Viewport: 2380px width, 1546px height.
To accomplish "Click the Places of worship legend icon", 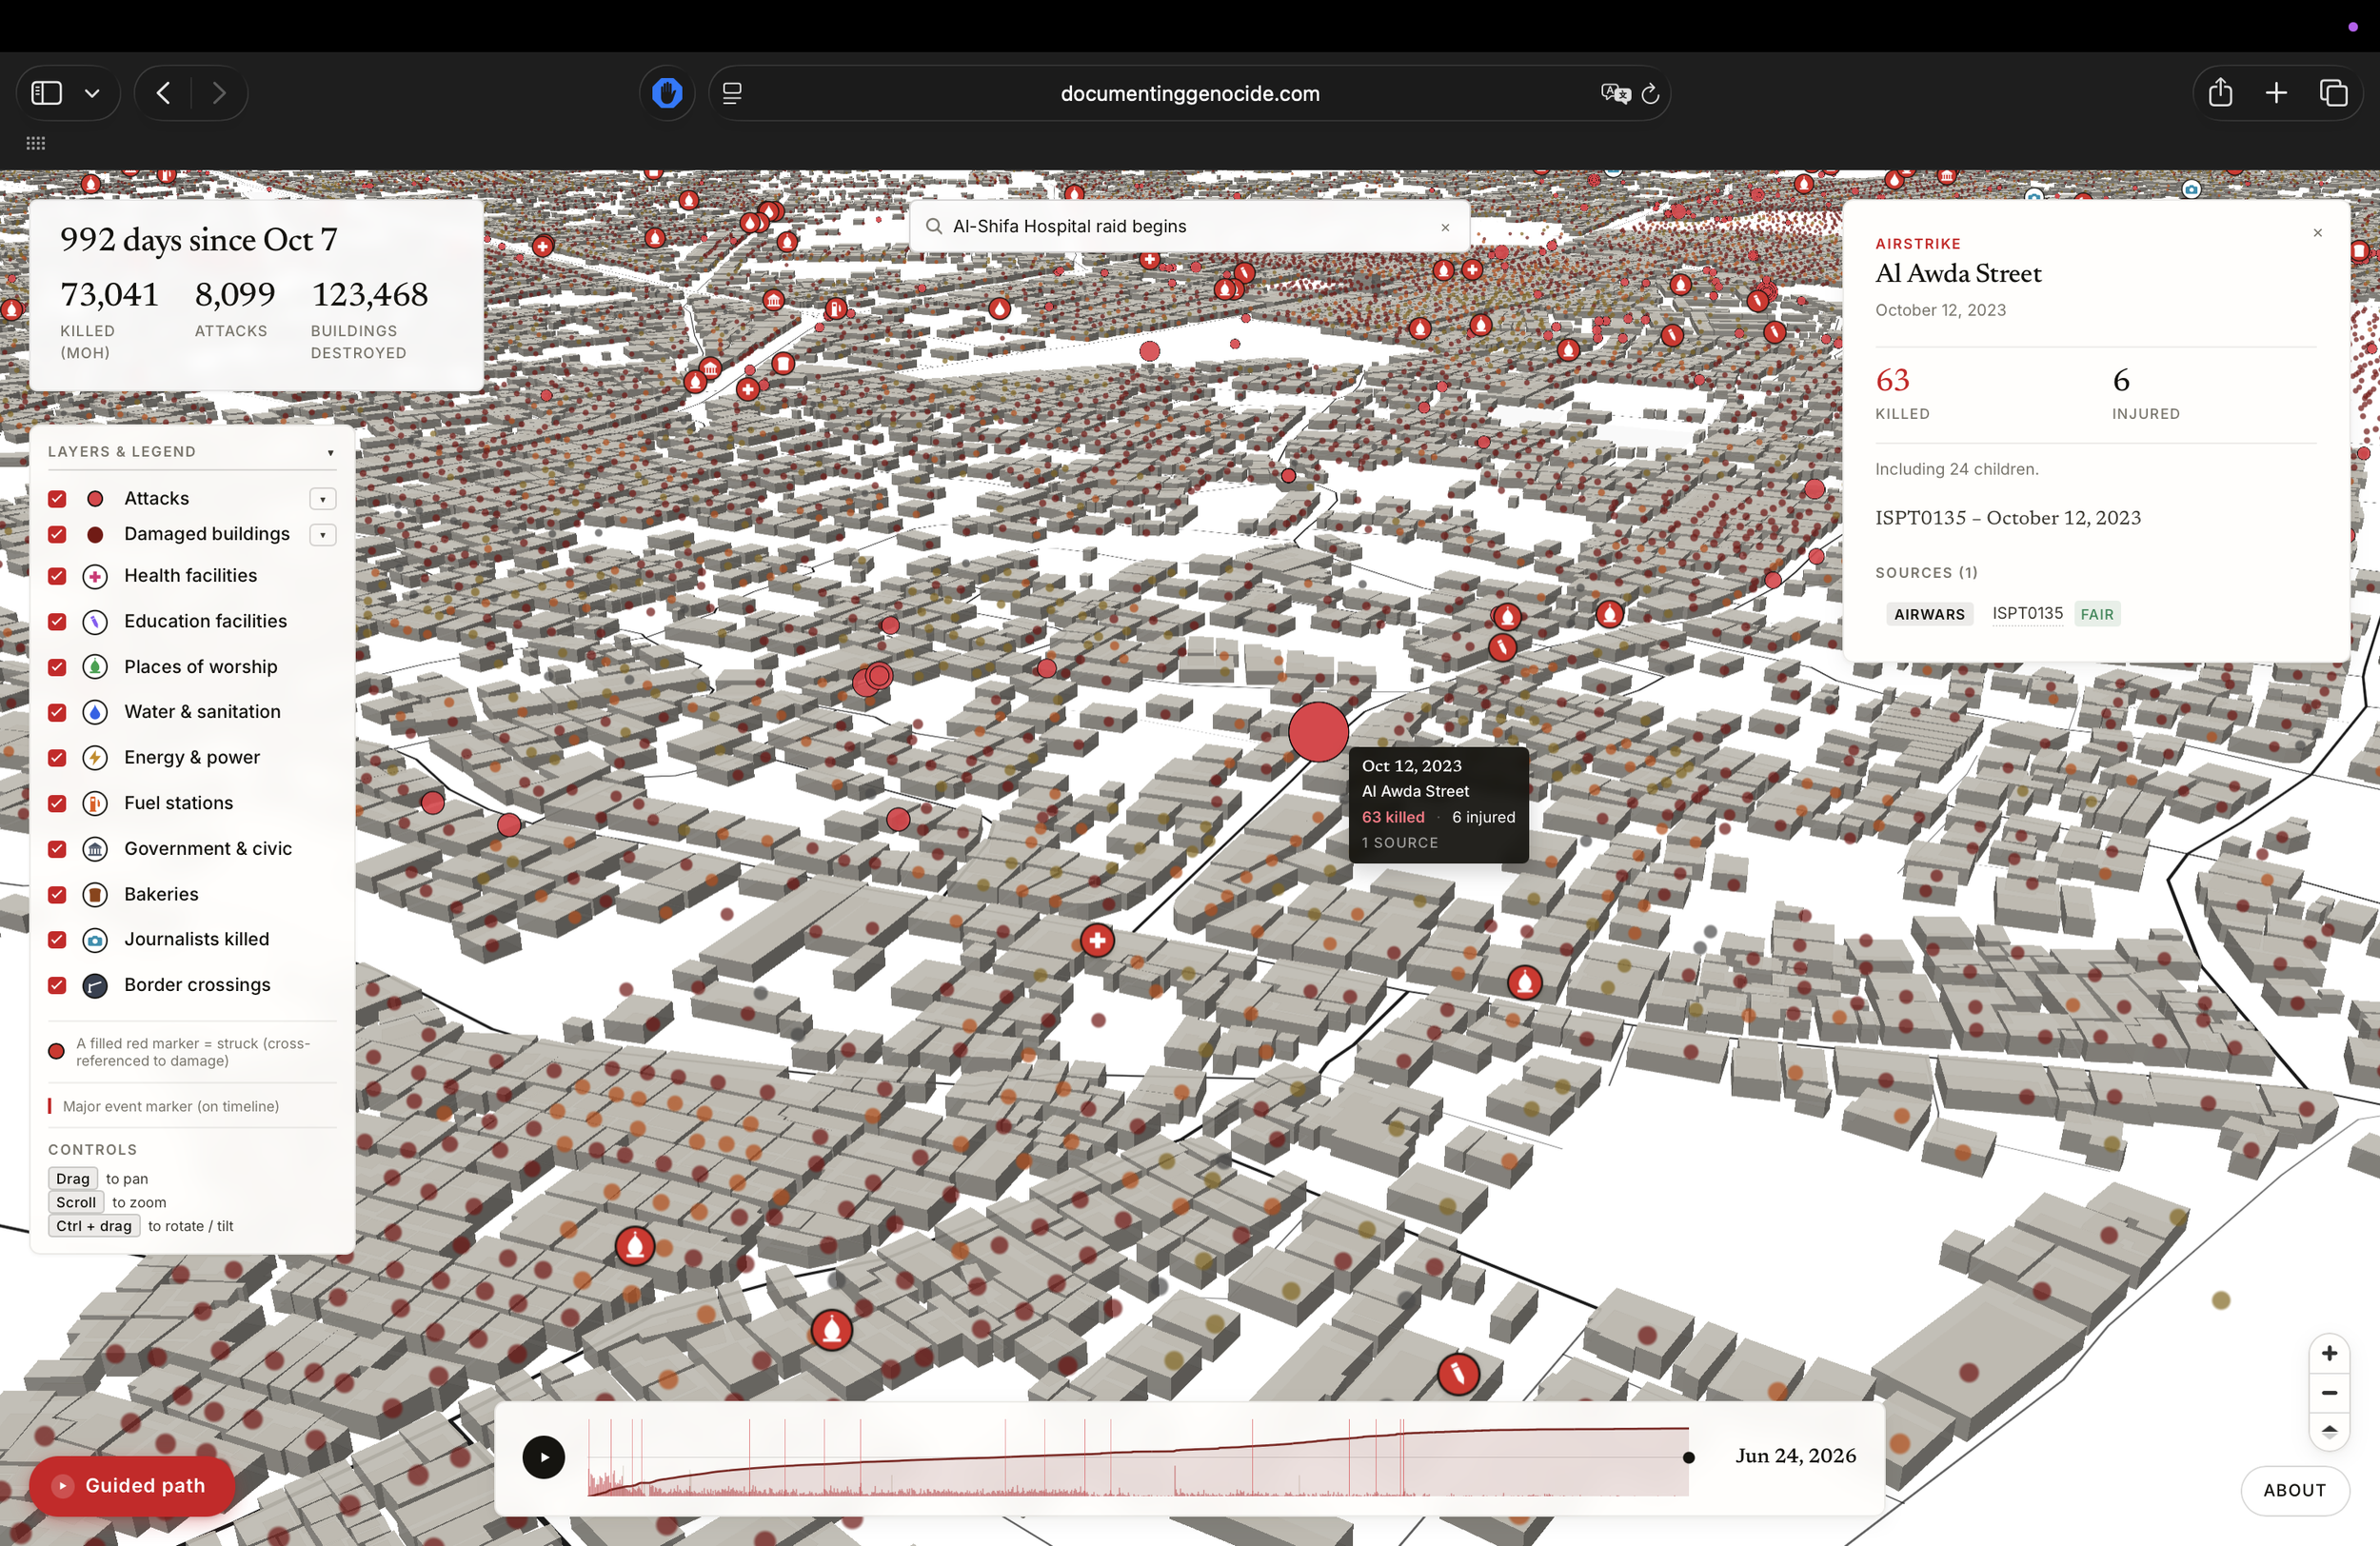I will click(95, 667).
